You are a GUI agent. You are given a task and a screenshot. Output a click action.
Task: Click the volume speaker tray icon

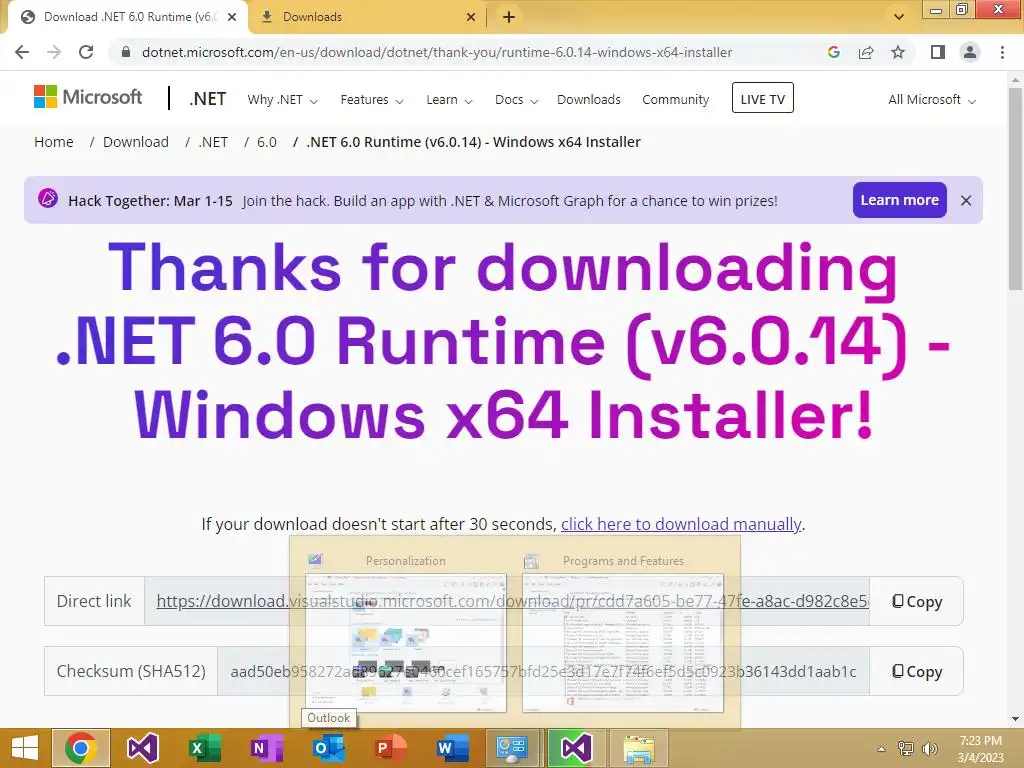930,749
